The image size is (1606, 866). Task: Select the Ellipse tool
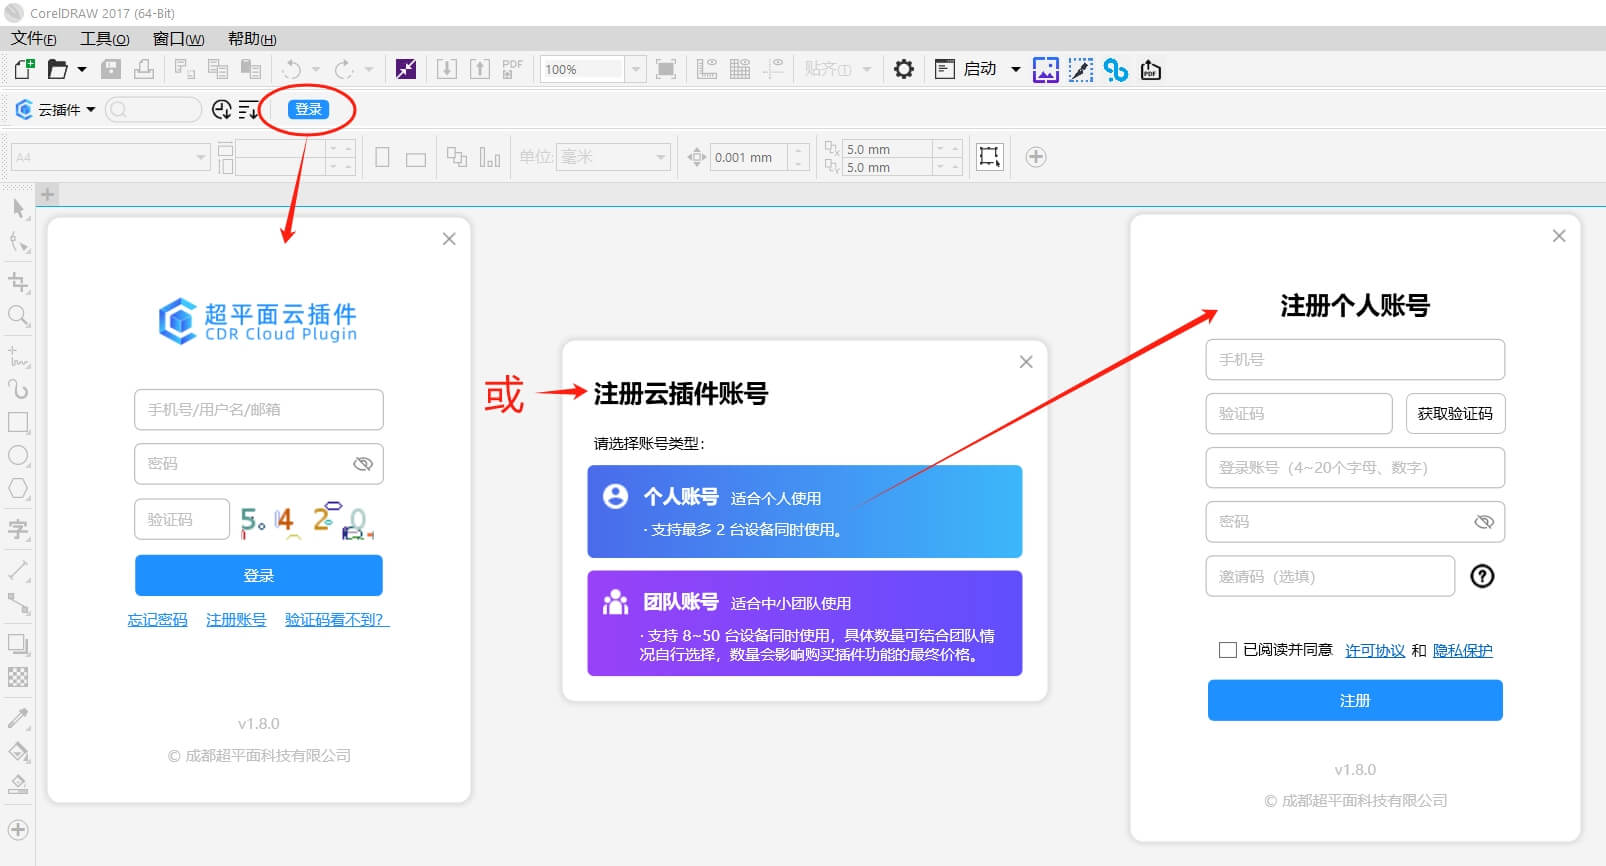pyautogui.click(x=18, y=455)
